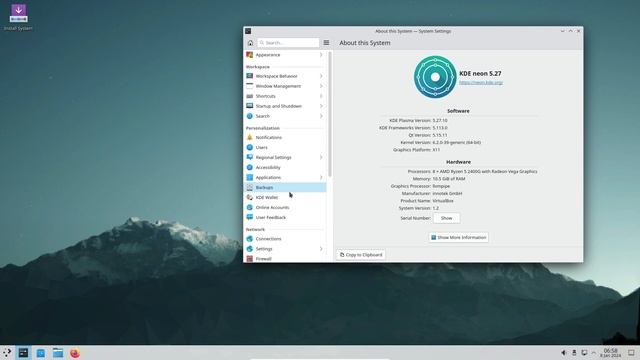Viewport: 640px width, 360px height.
Task: Open the Appearance settings icon
Action: tap(250, 55)
